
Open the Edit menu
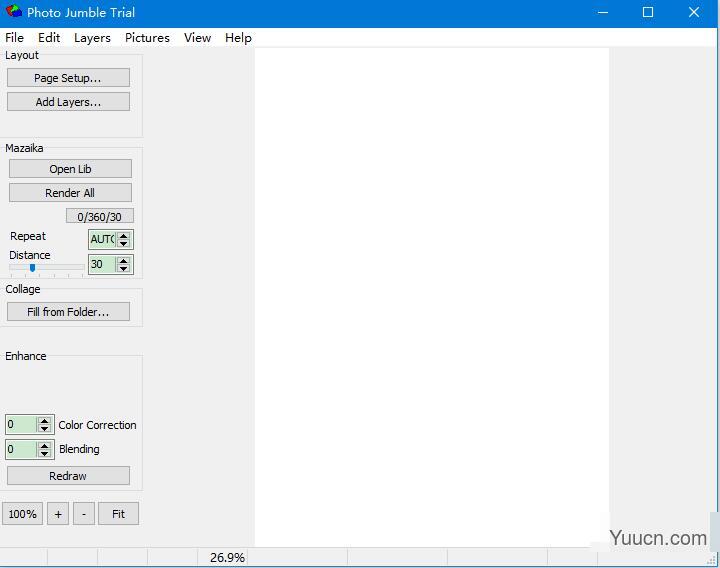point(49,38)
